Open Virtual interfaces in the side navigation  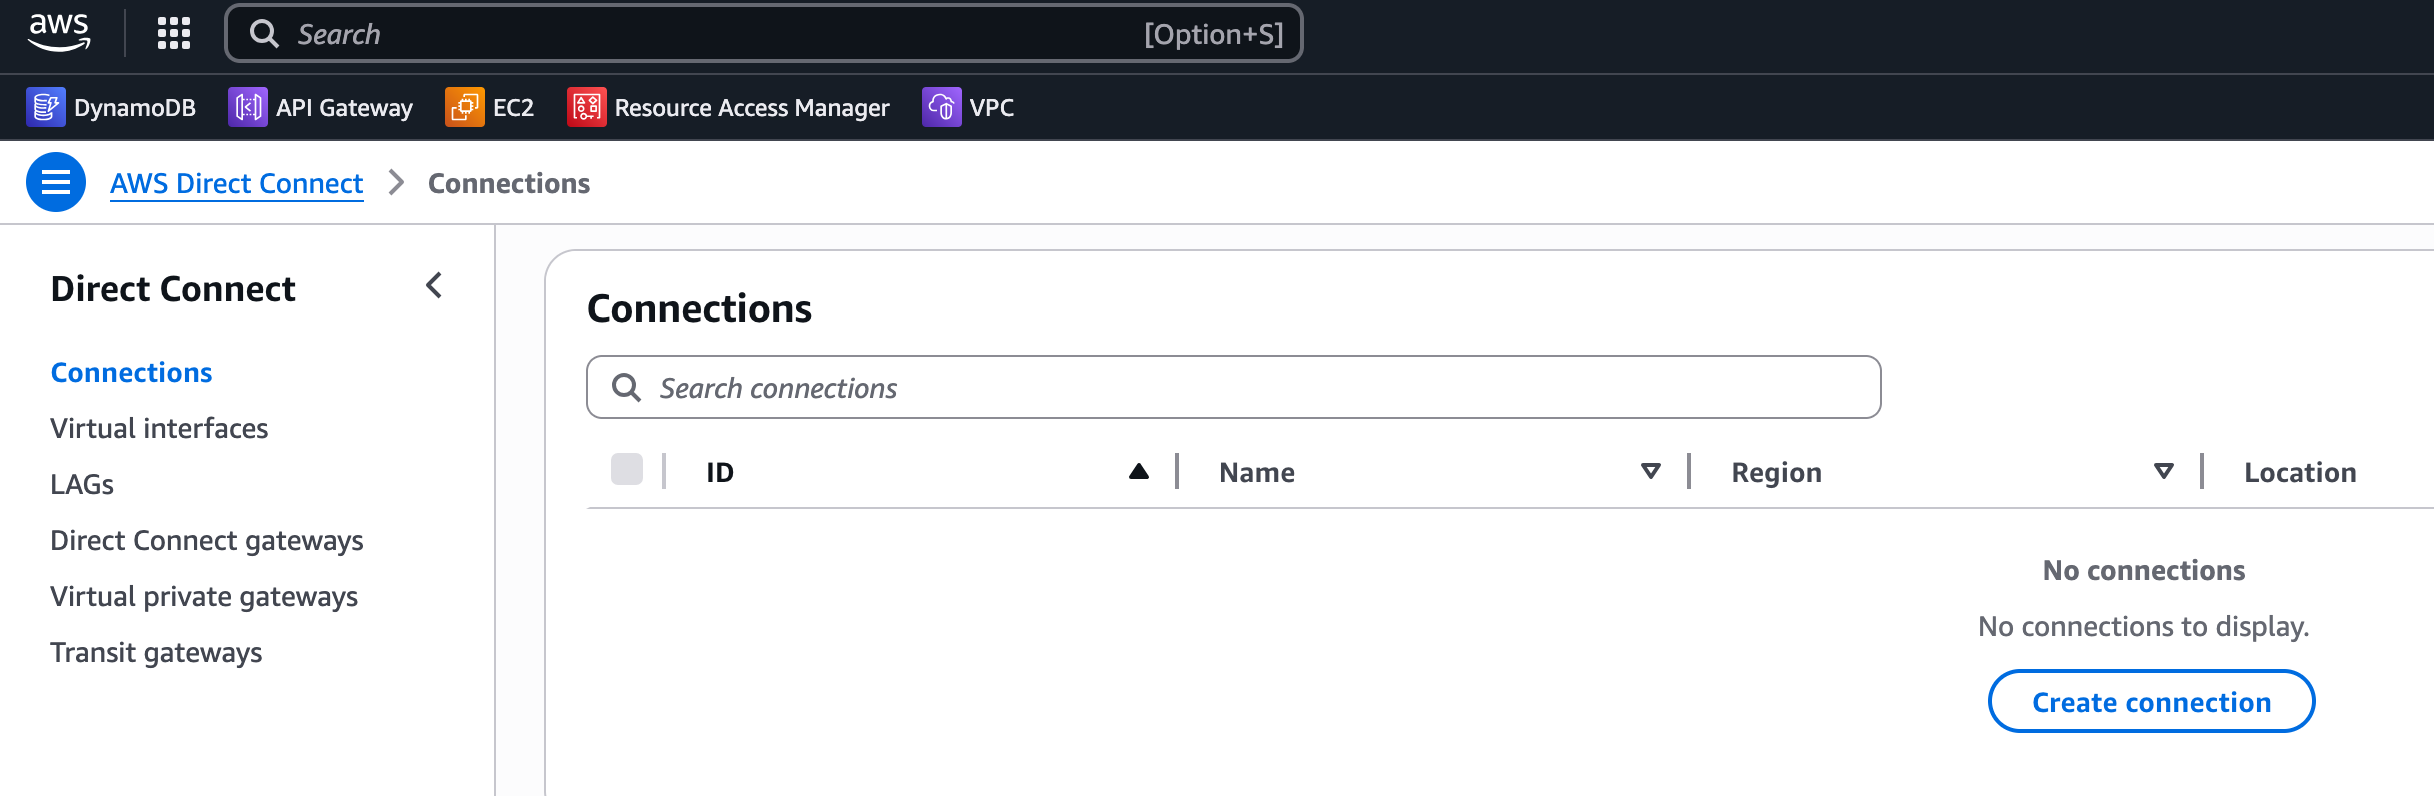pyautogui.click(x=159, y=428)
